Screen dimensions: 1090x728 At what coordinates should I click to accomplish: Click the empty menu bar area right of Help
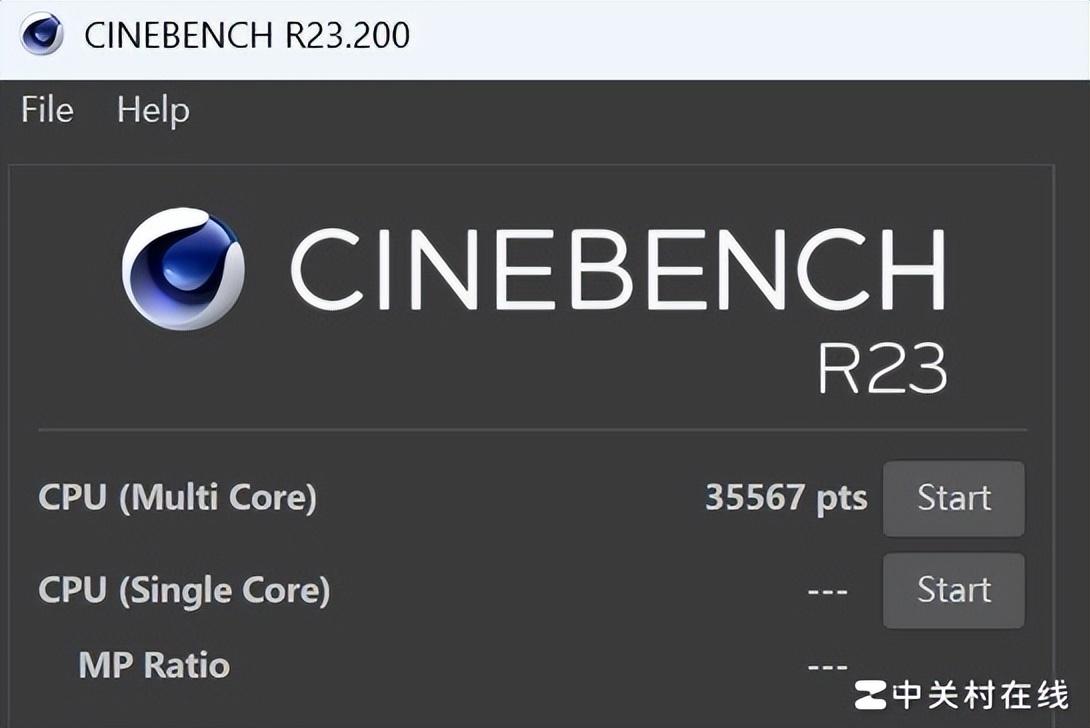(620, 109)
